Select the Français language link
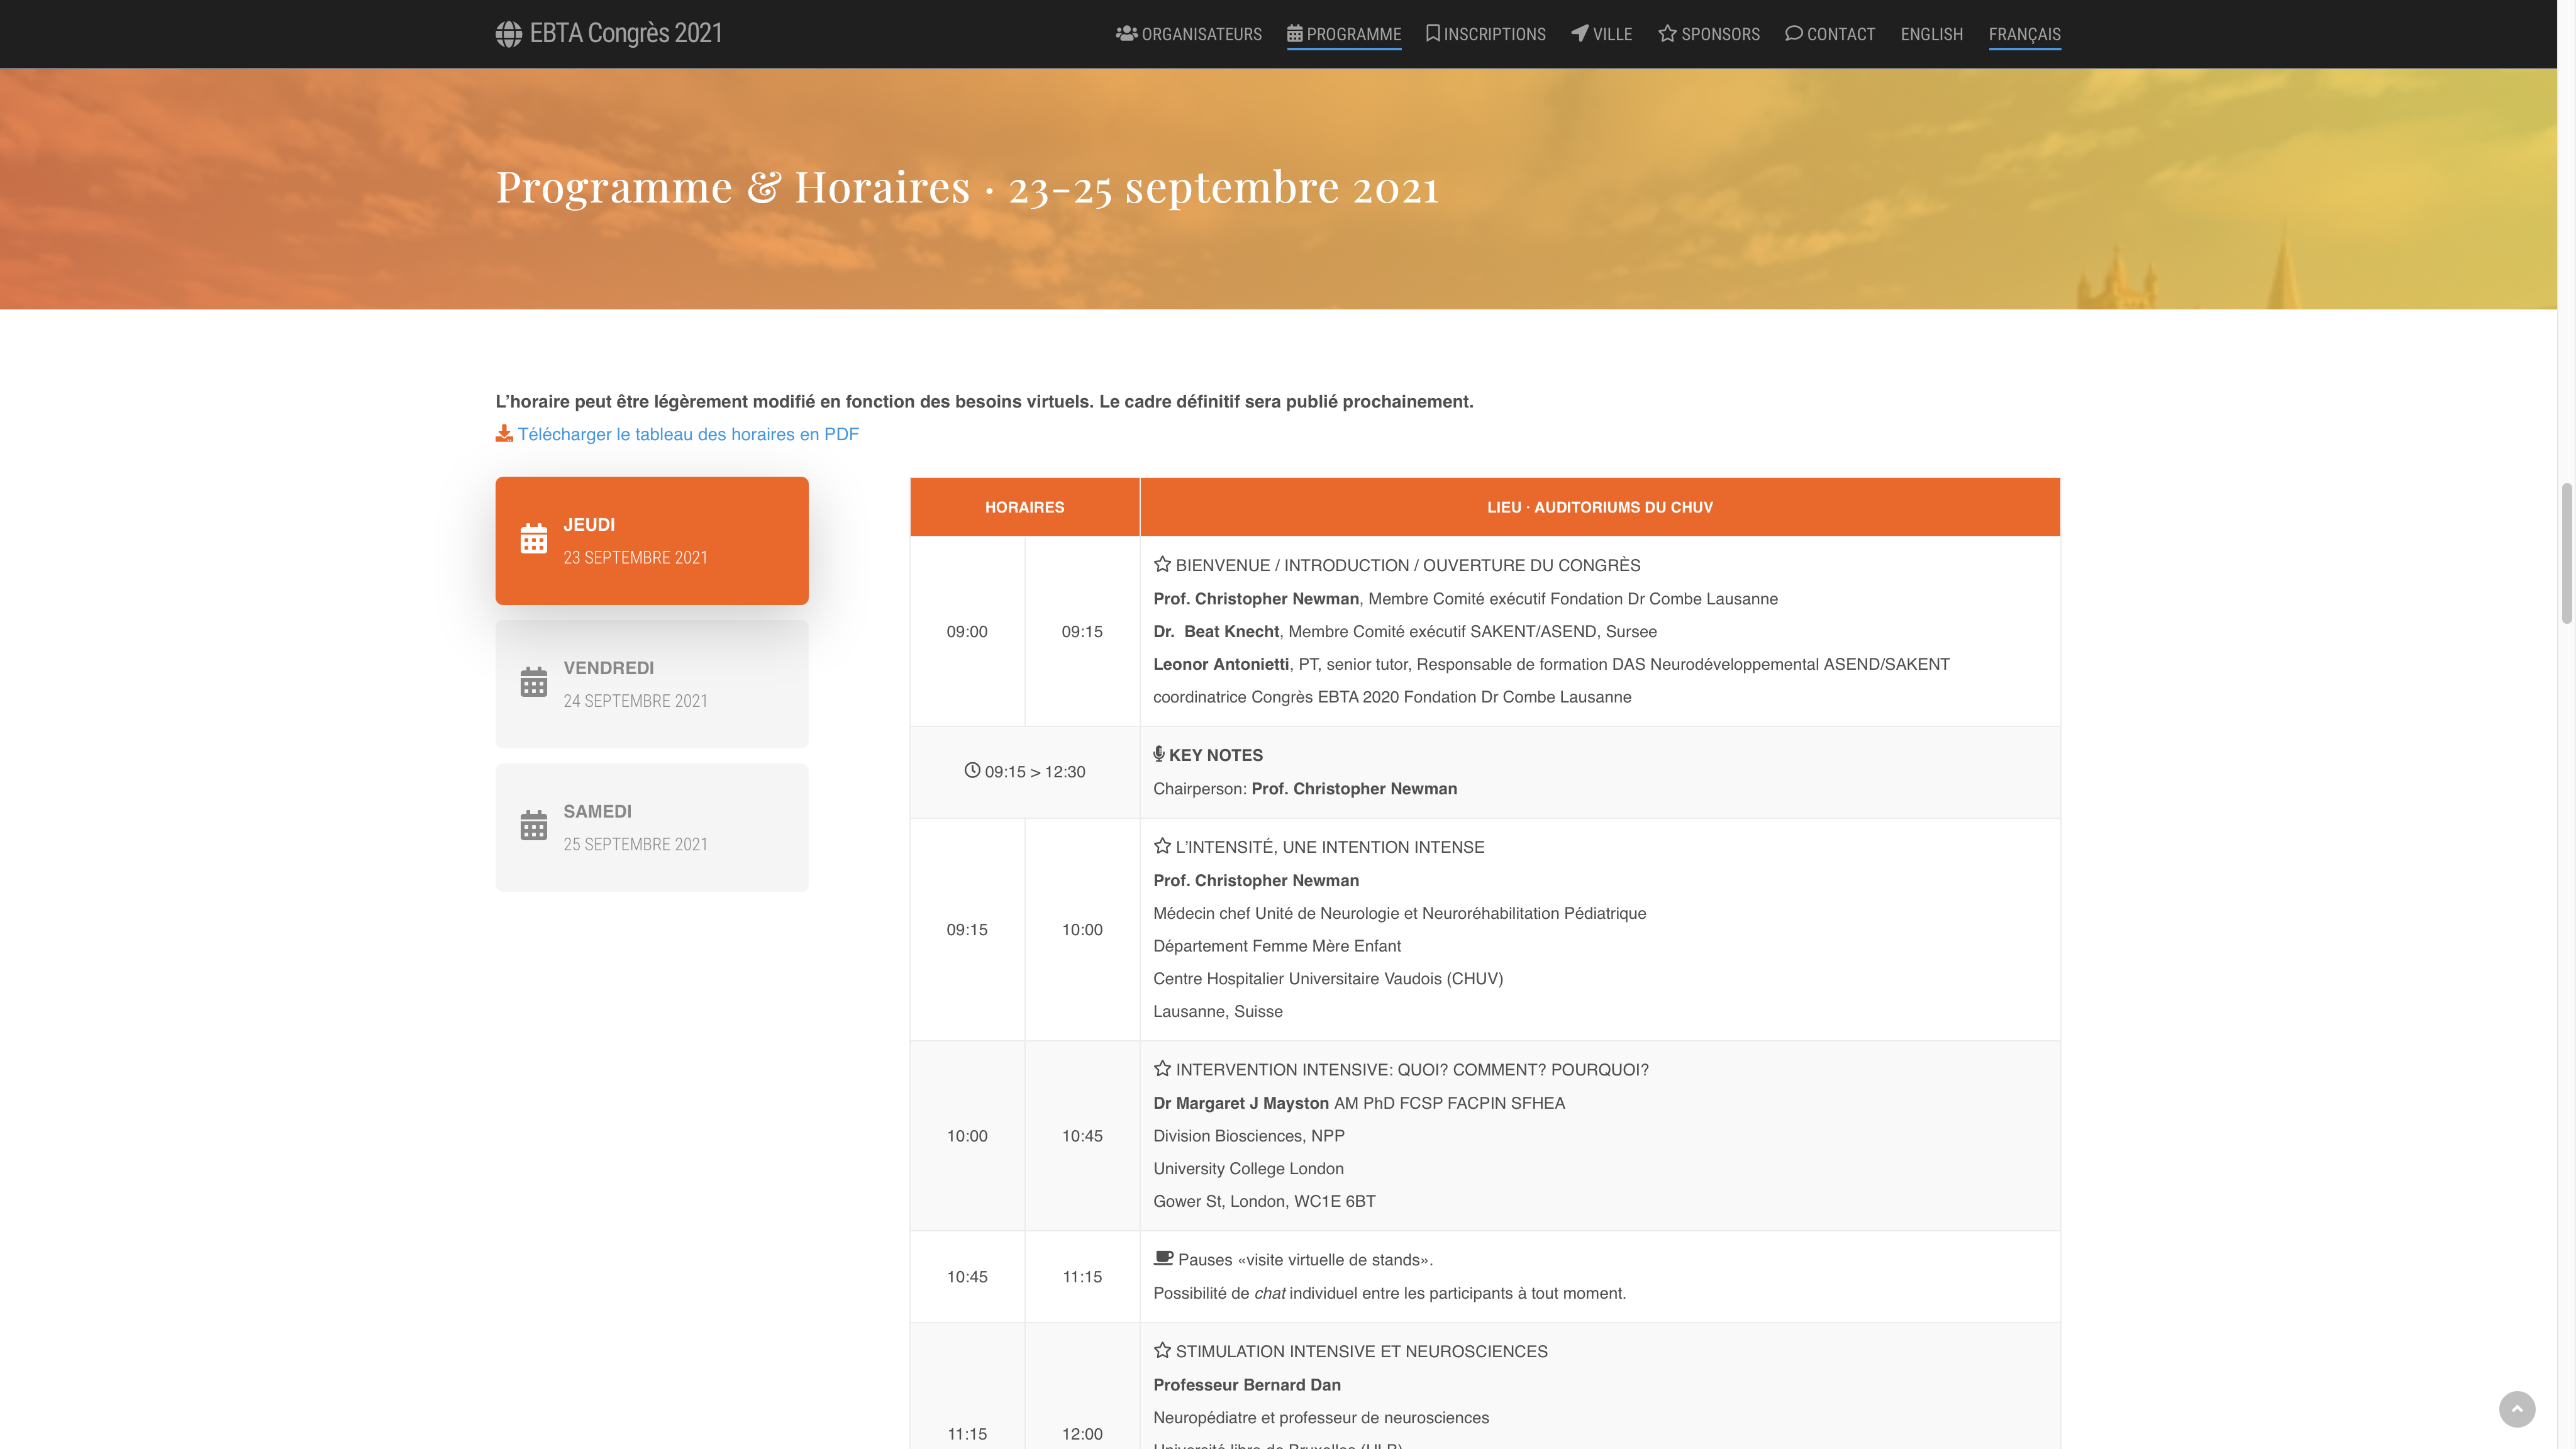 2024,34
